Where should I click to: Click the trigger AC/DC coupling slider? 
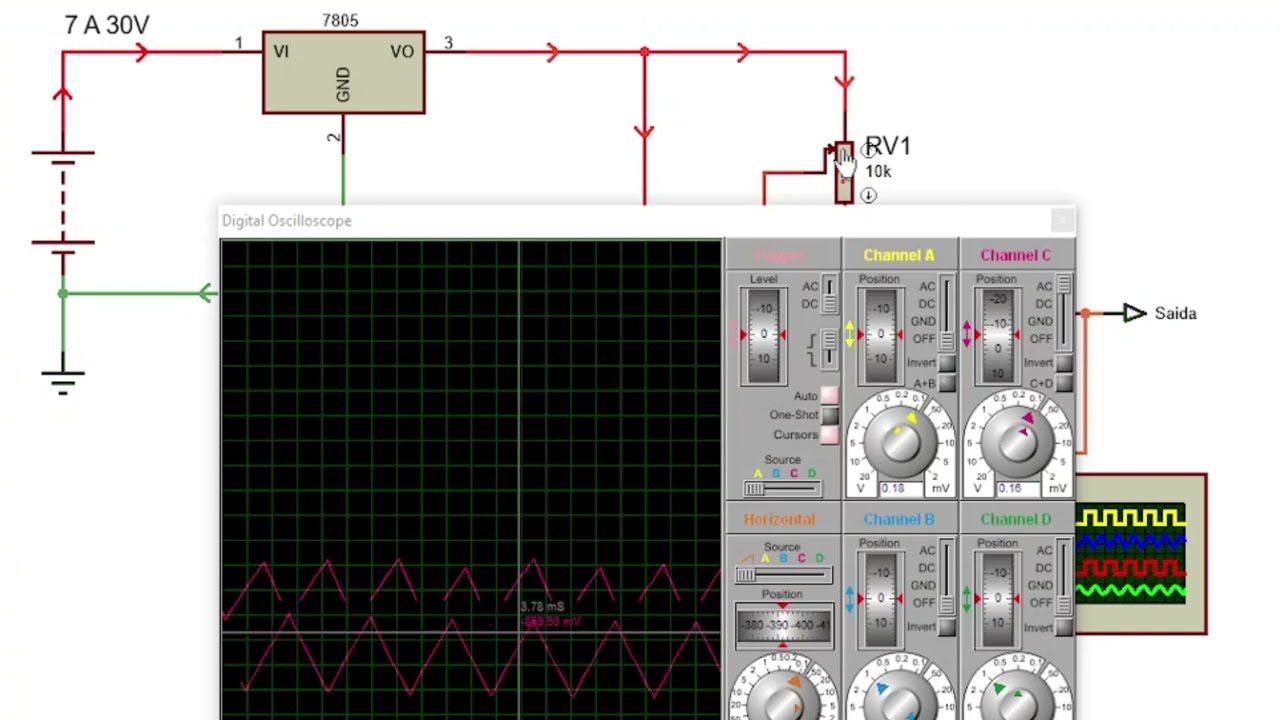(x=829, y=295)
